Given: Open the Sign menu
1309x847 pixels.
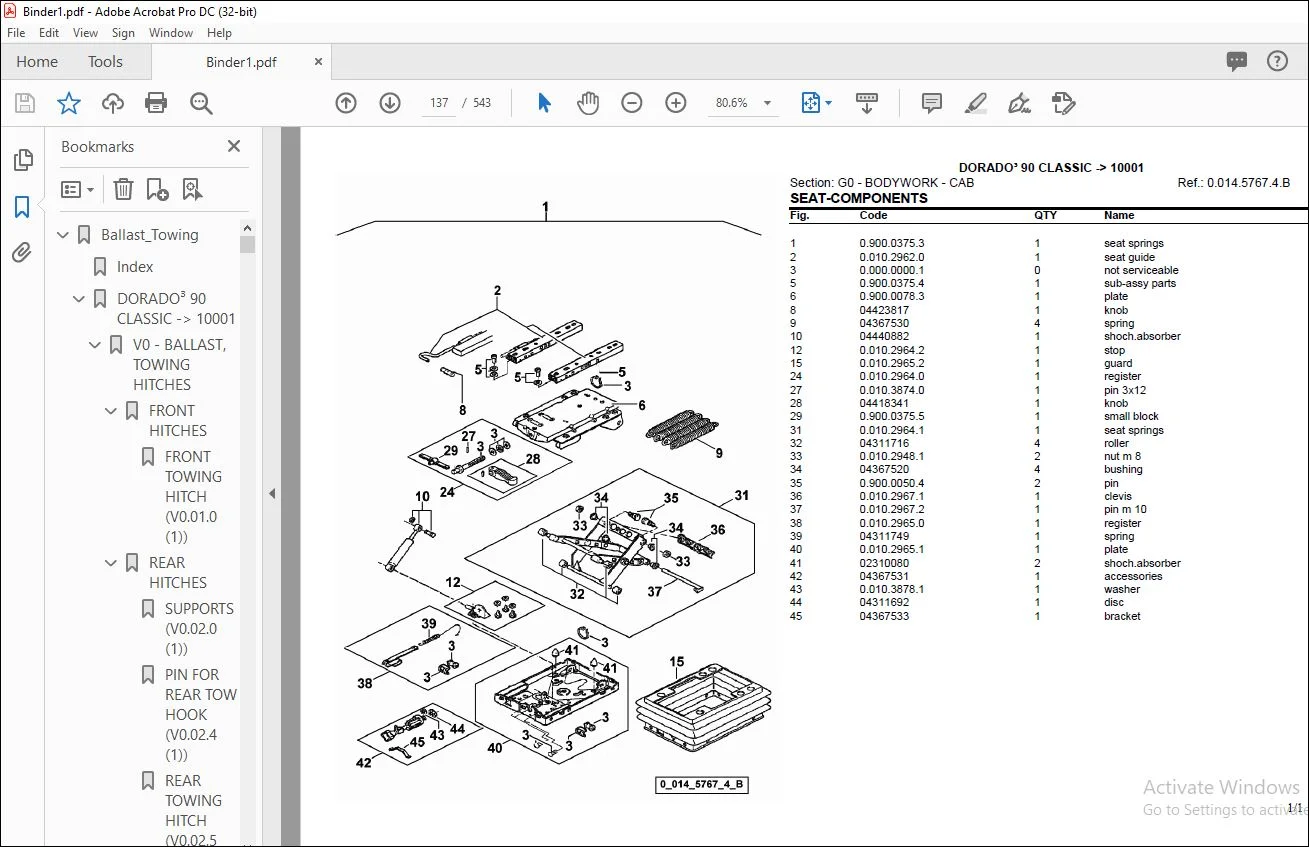Looking at the screenshot, I should [123, 33].
